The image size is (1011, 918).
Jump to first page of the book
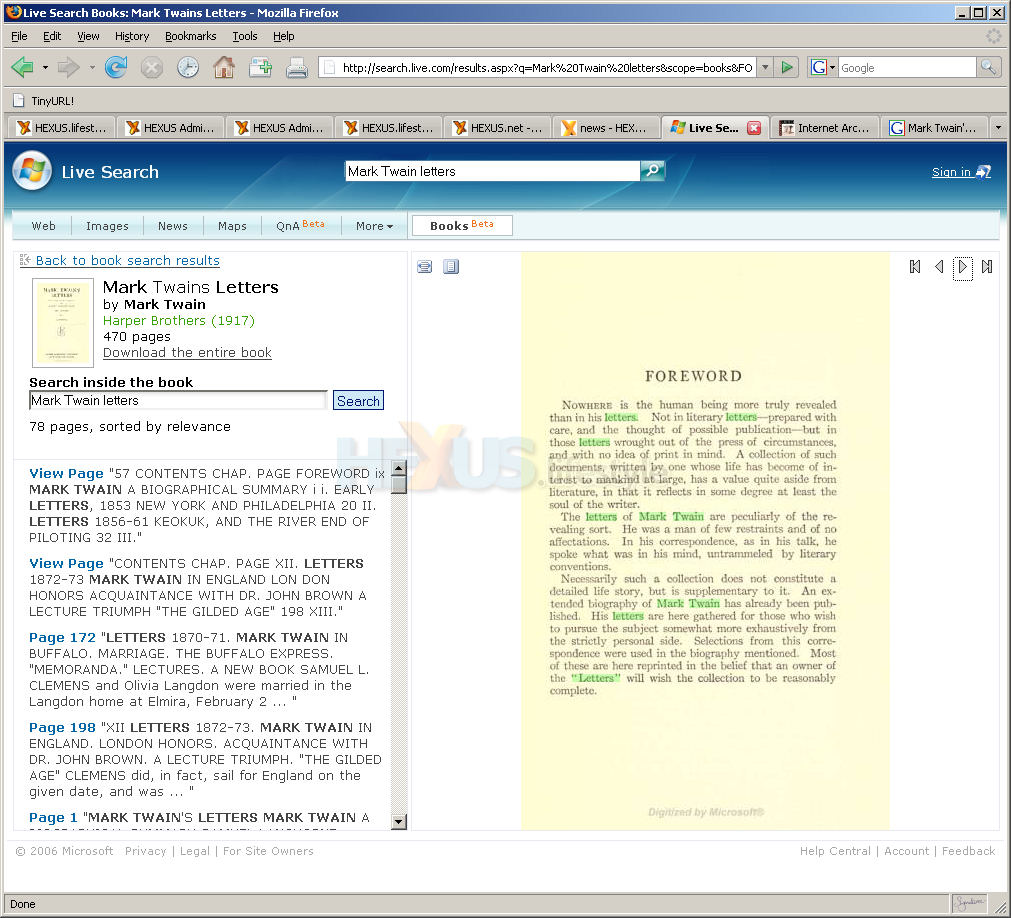click(915, 267)
